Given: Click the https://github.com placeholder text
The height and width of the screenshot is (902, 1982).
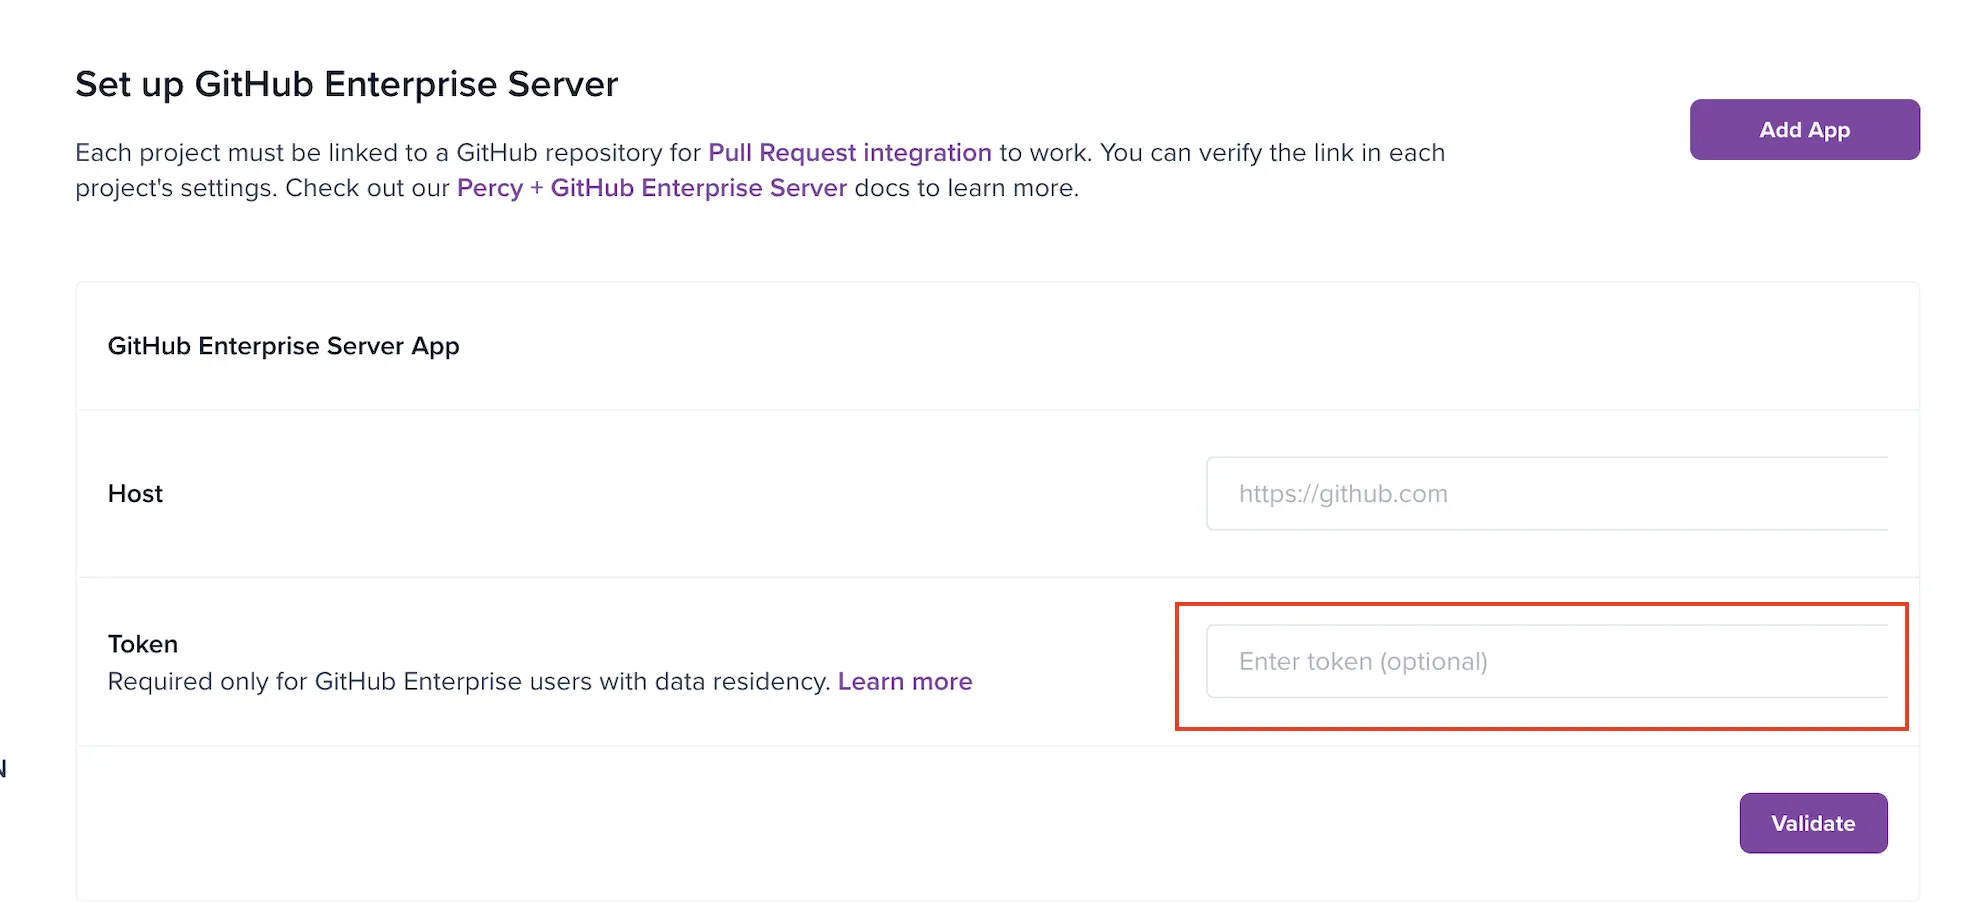Looking at the screenshot, I should click(x=1342, y=494).
